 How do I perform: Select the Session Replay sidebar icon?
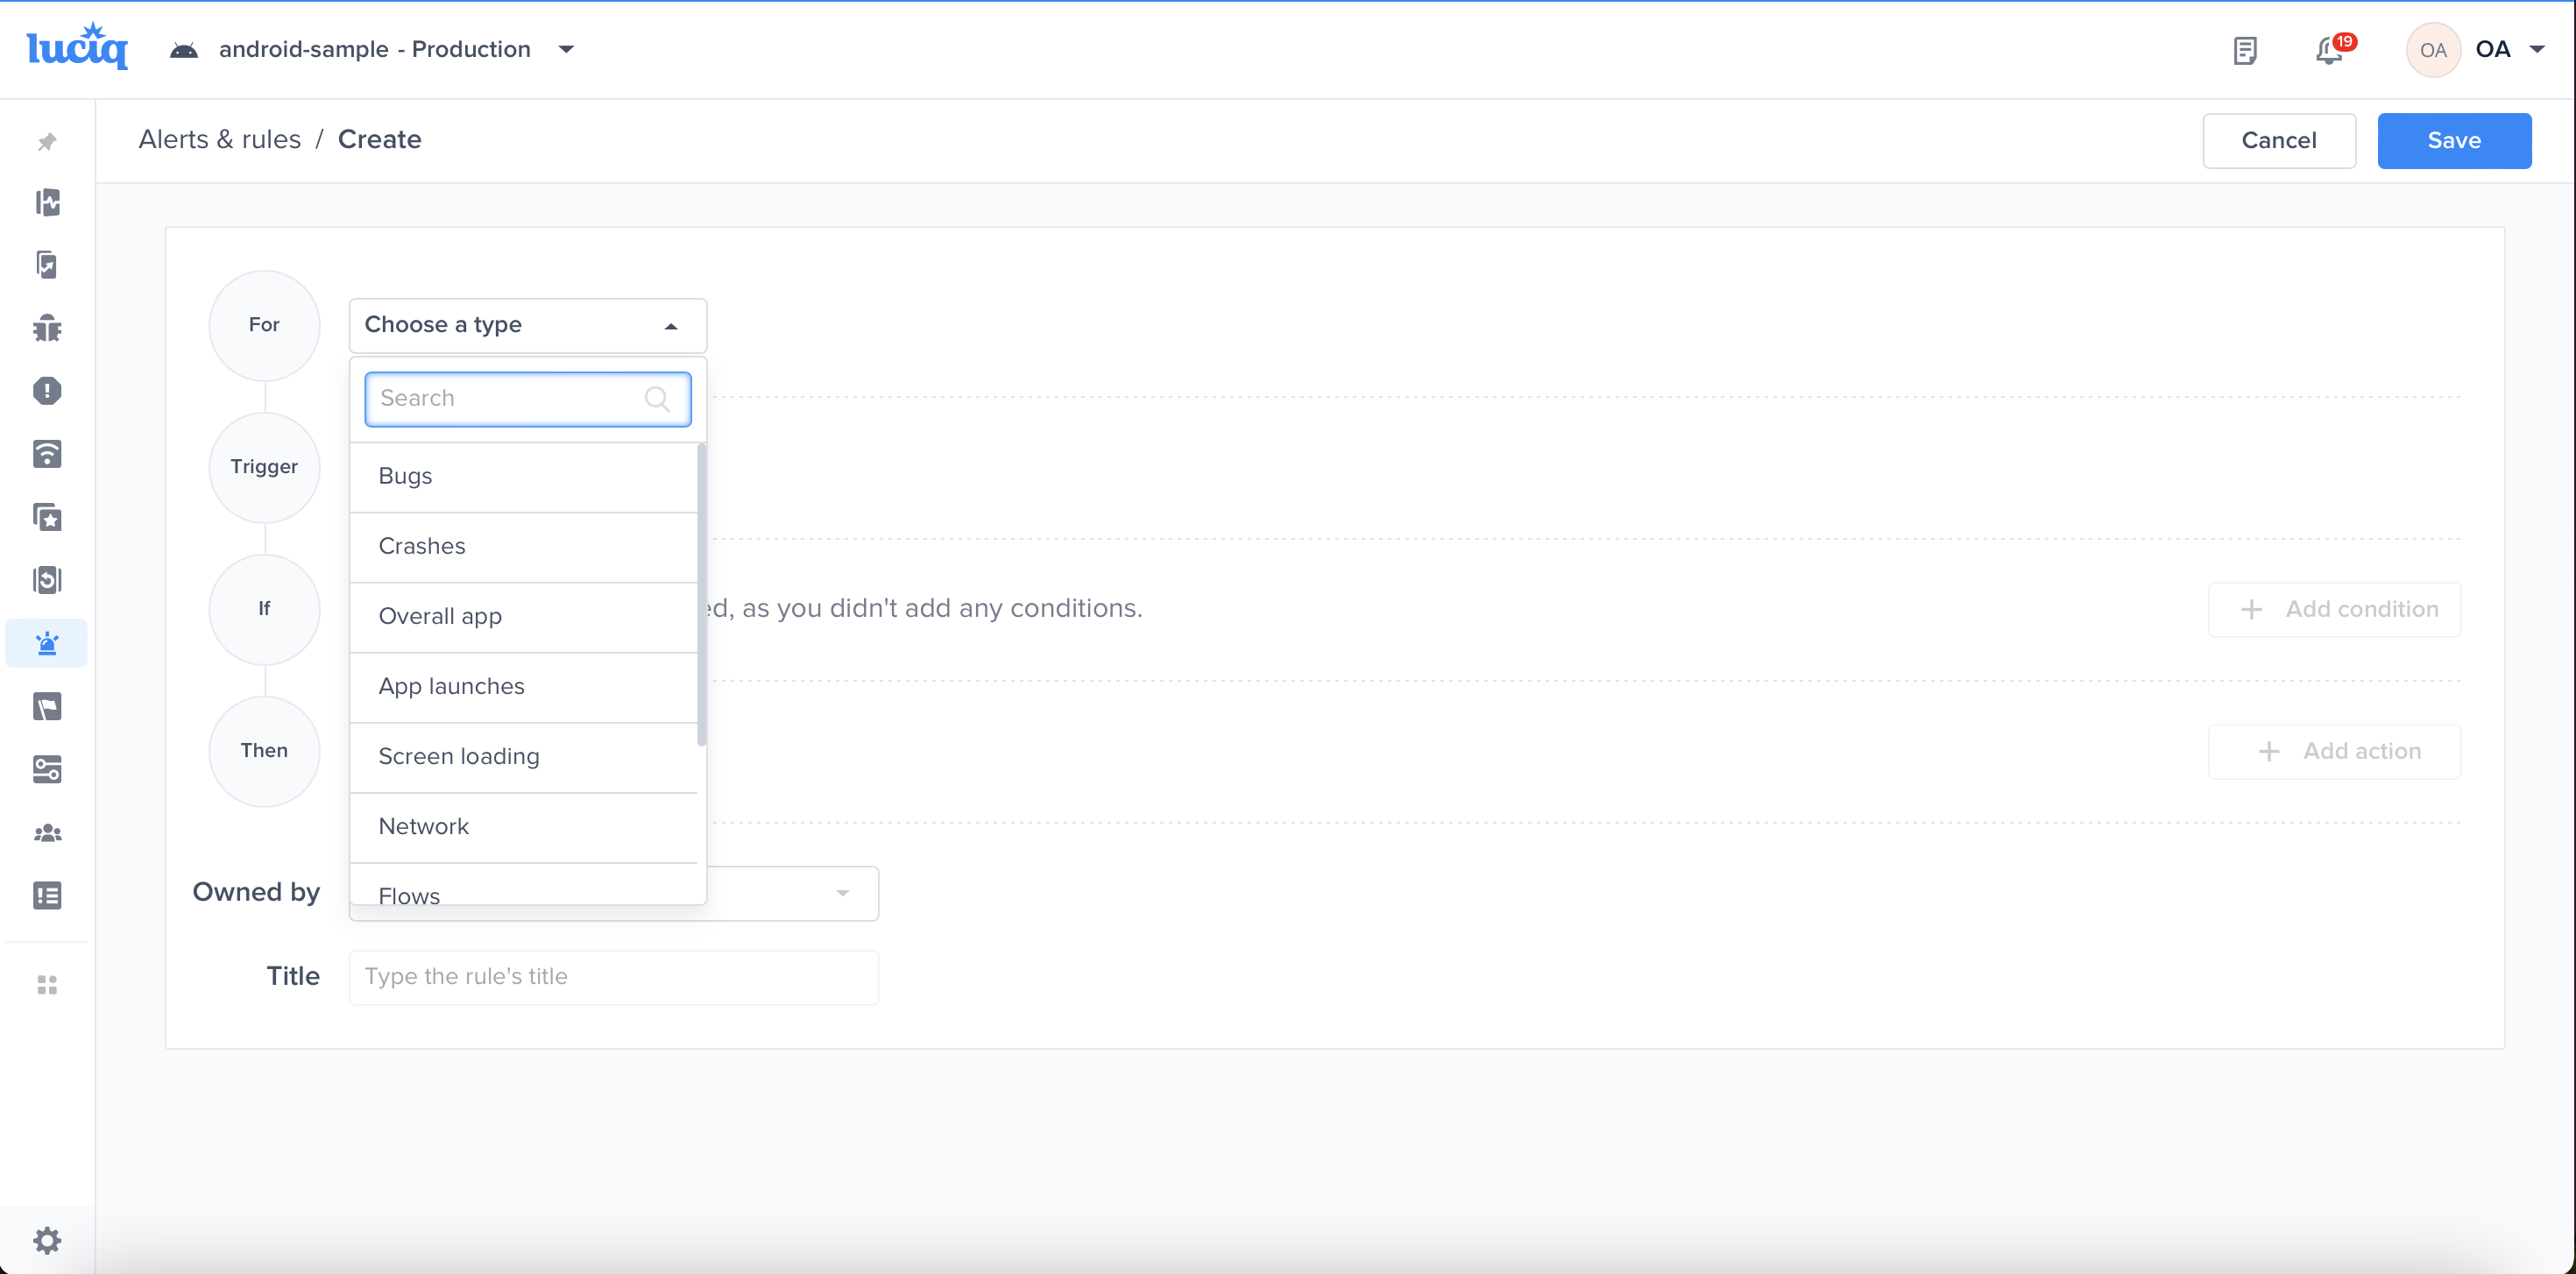46,580
